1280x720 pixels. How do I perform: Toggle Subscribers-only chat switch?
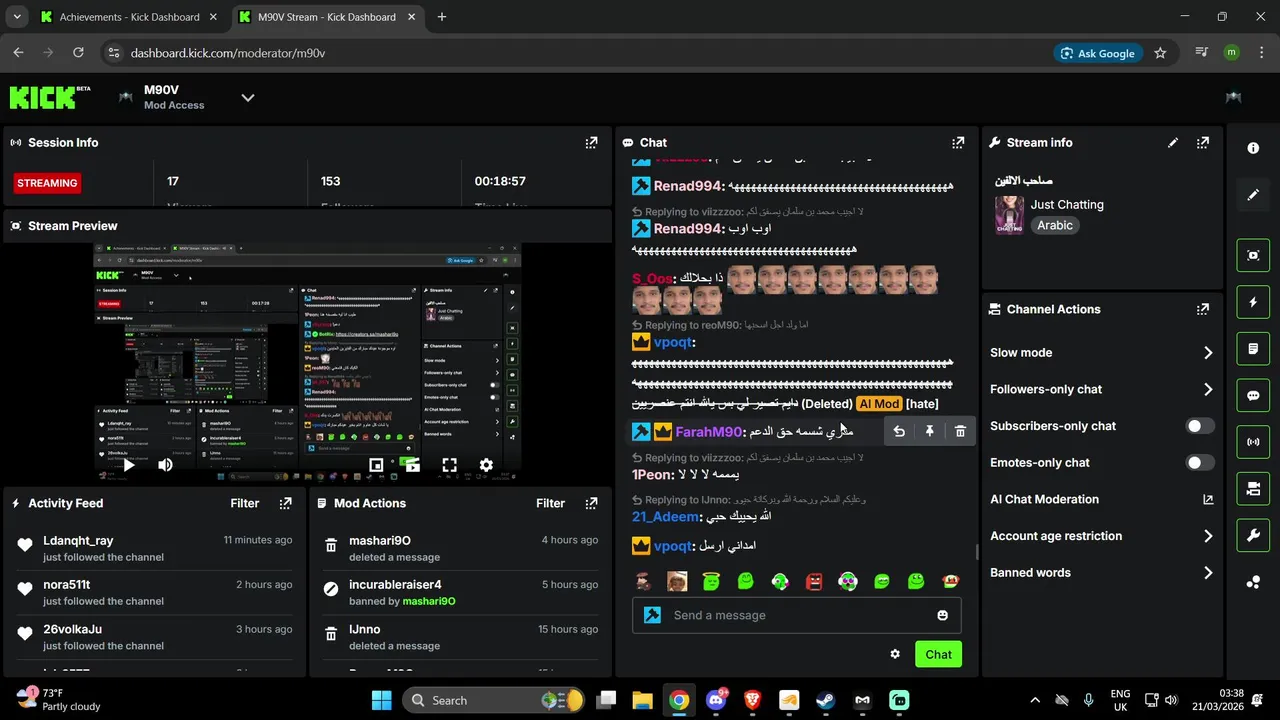click(1200, 426)
